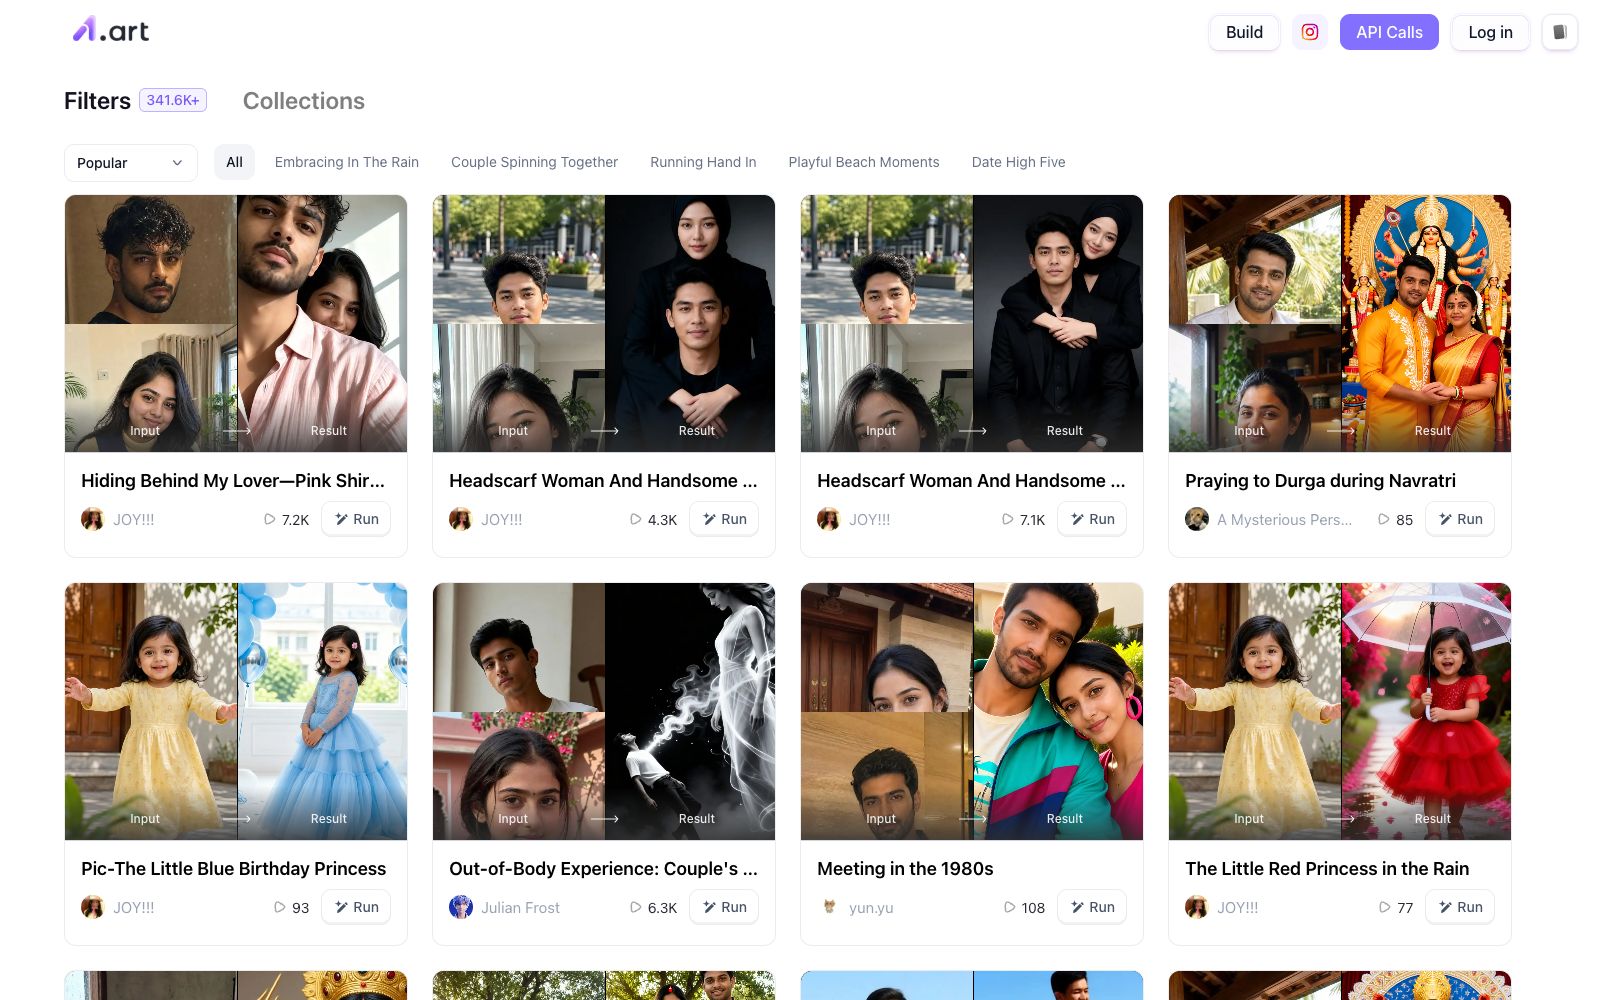This screenshot has height=1000, width=1600.
Task: Select Playful Beach Moments category
Action: [x=864, y=162]
